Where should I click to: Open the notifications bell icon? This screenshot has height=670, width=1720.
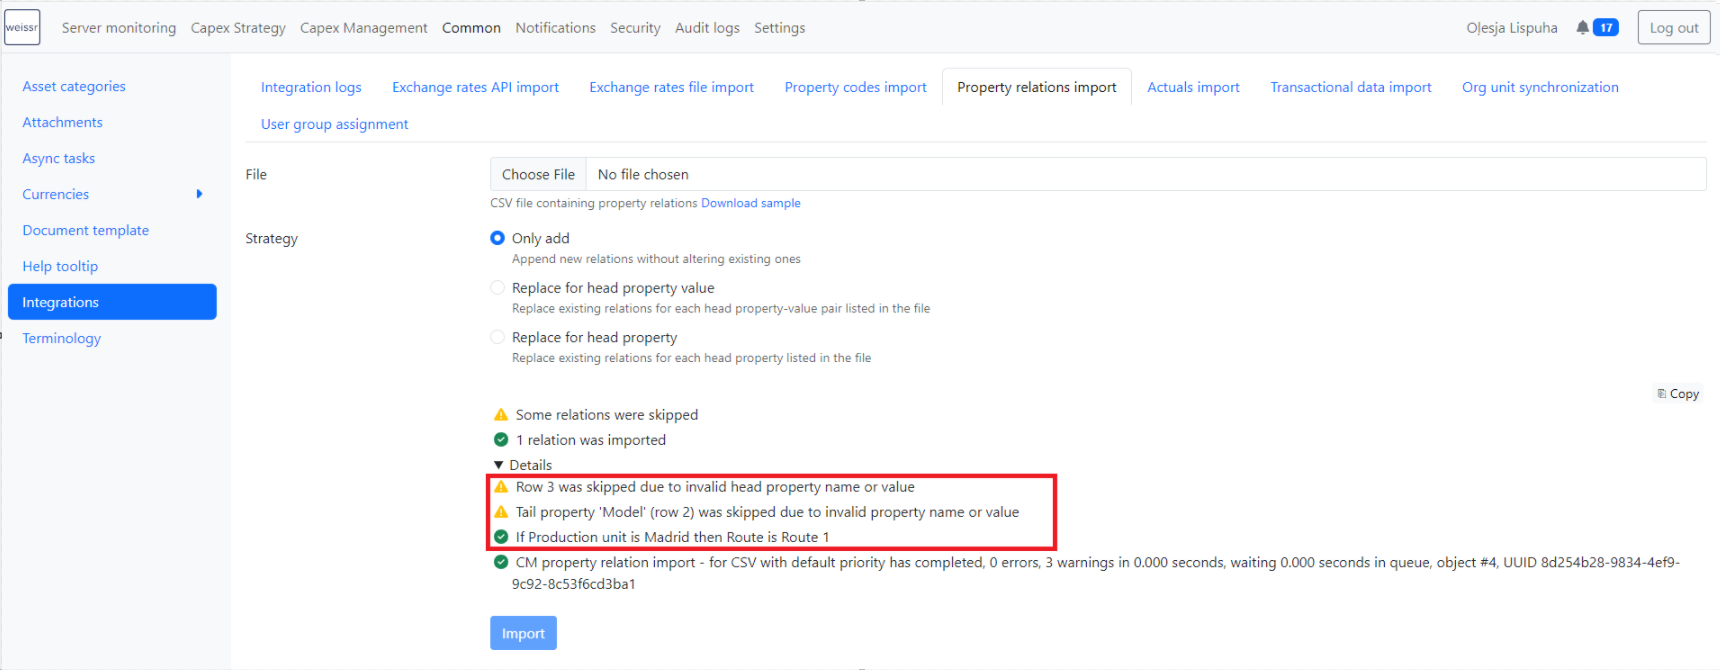click(1582, 28)
